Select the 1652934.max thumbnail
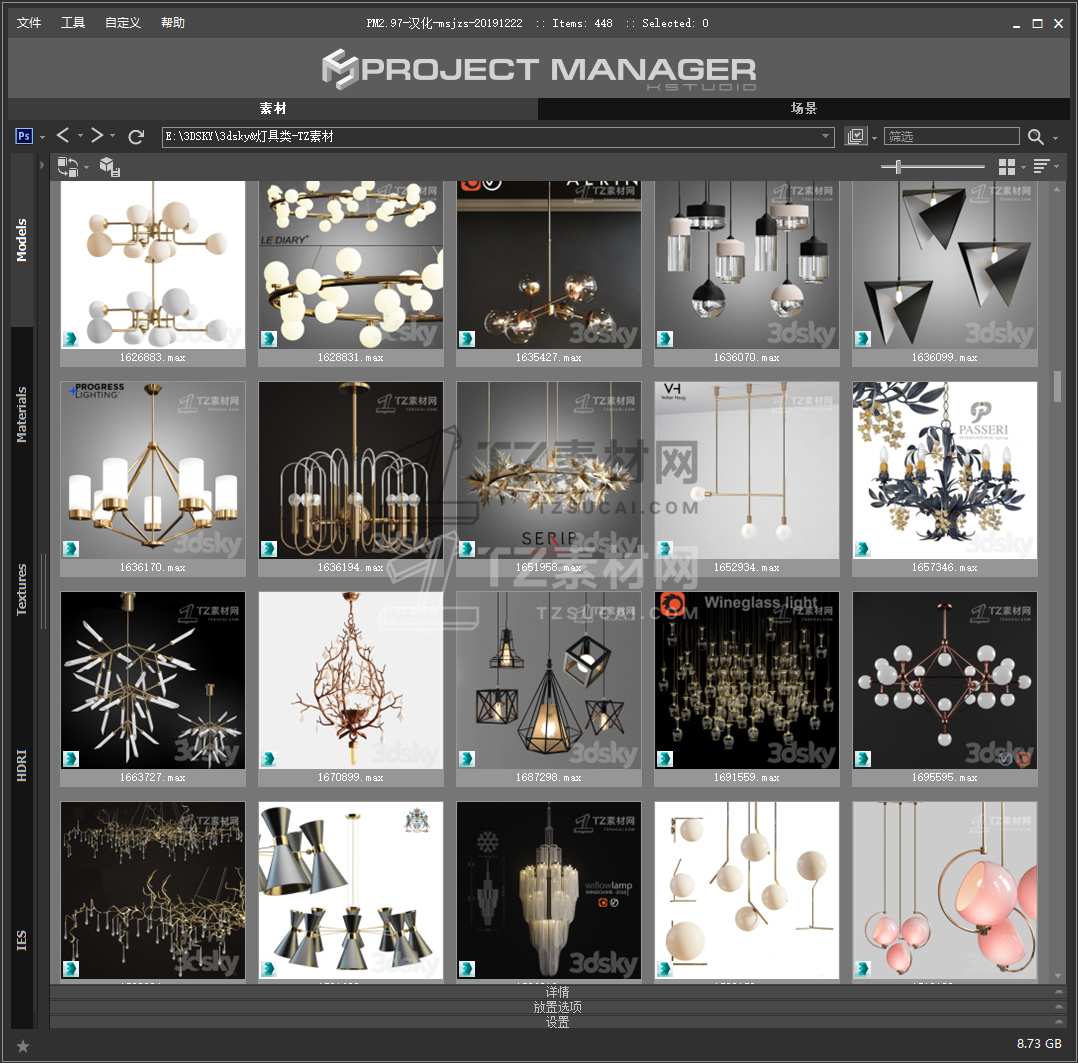1078x1063 pixels. coord(747,470)
